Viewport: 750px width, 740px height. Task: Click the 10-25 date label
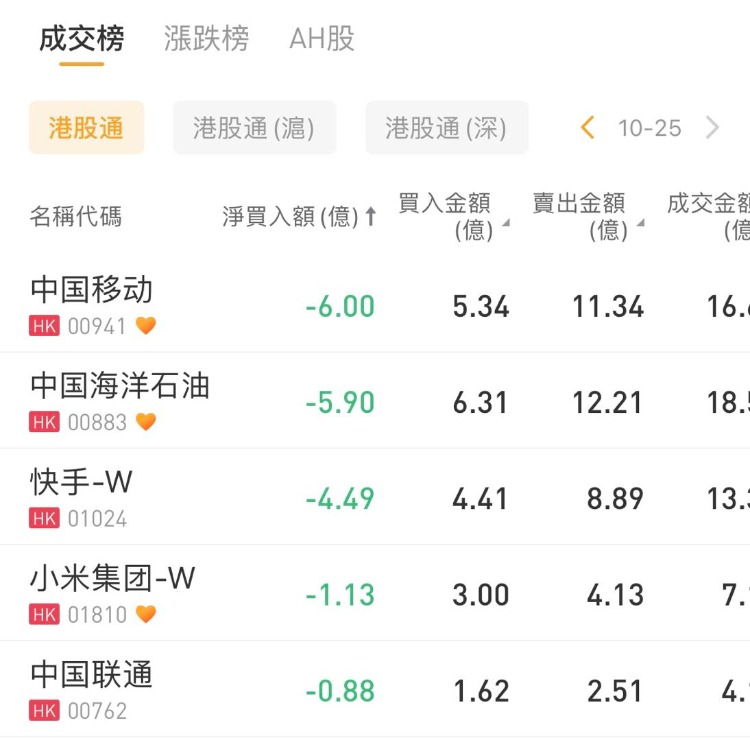pos(650,128)
